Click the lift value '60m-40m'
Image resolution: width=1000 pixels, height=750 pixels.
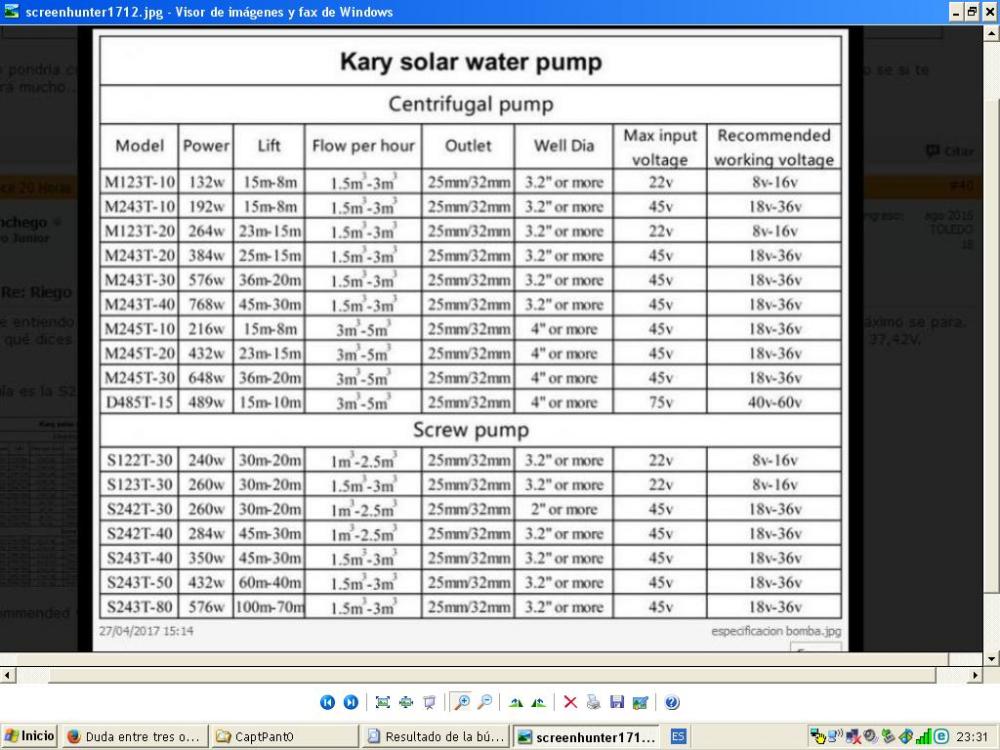(270, 583)
